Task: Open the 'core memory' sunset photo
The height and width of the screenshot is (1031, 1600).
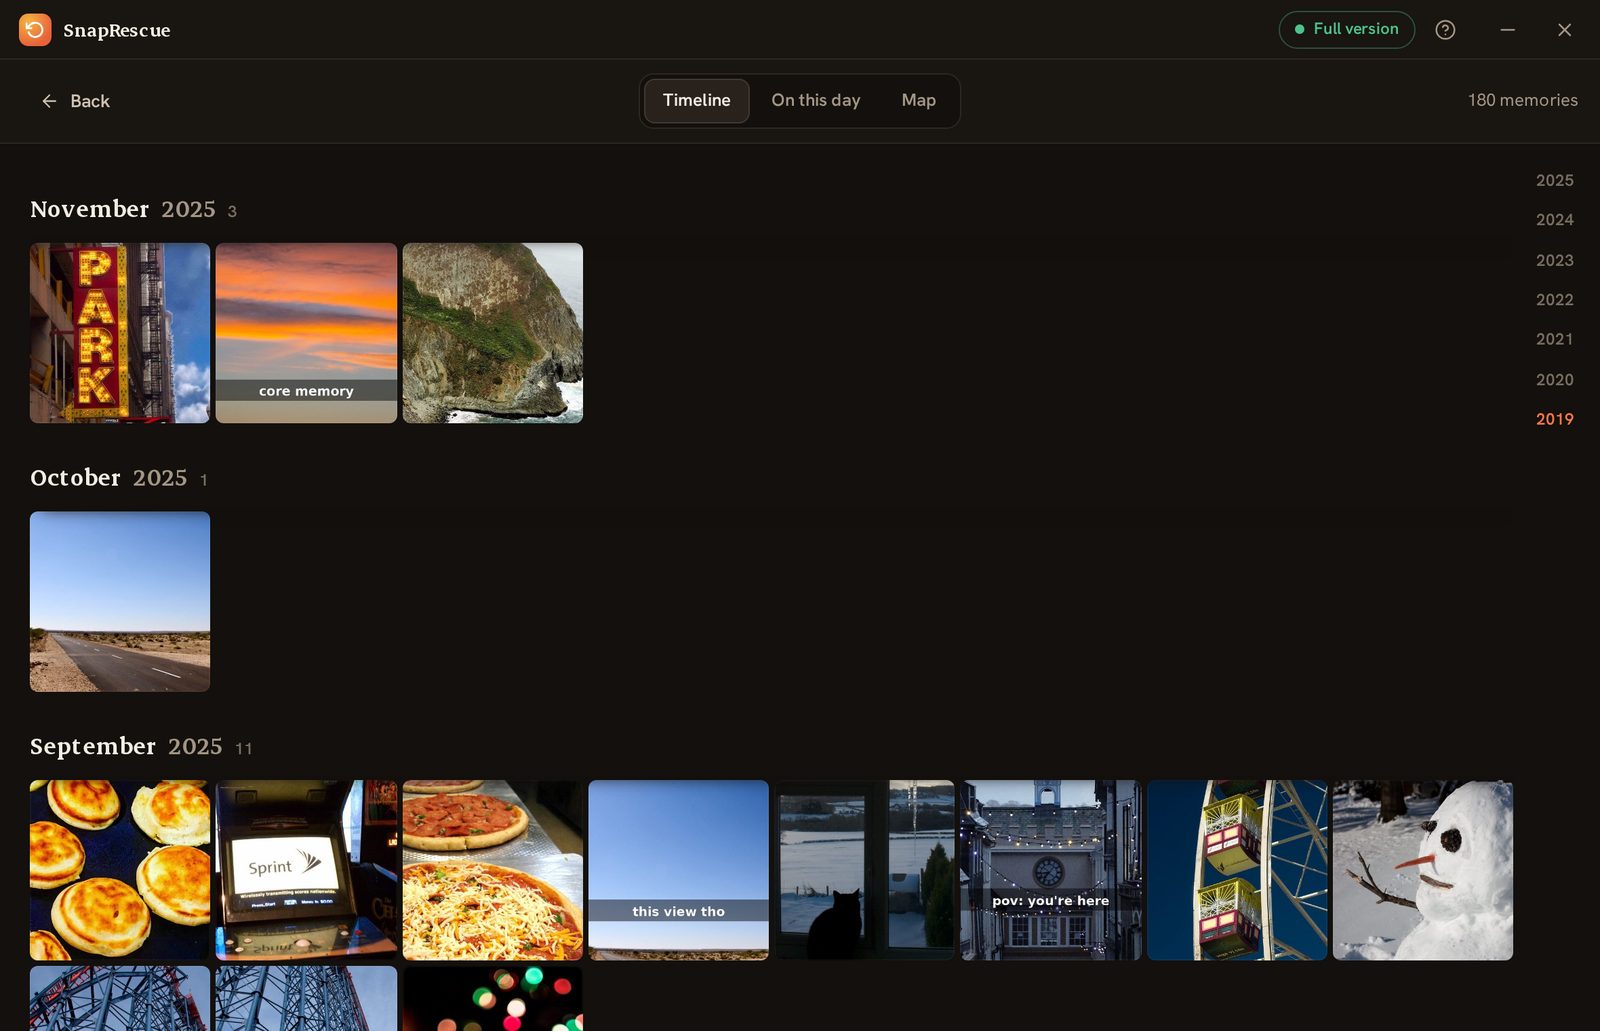Action: tap(306, 333)
